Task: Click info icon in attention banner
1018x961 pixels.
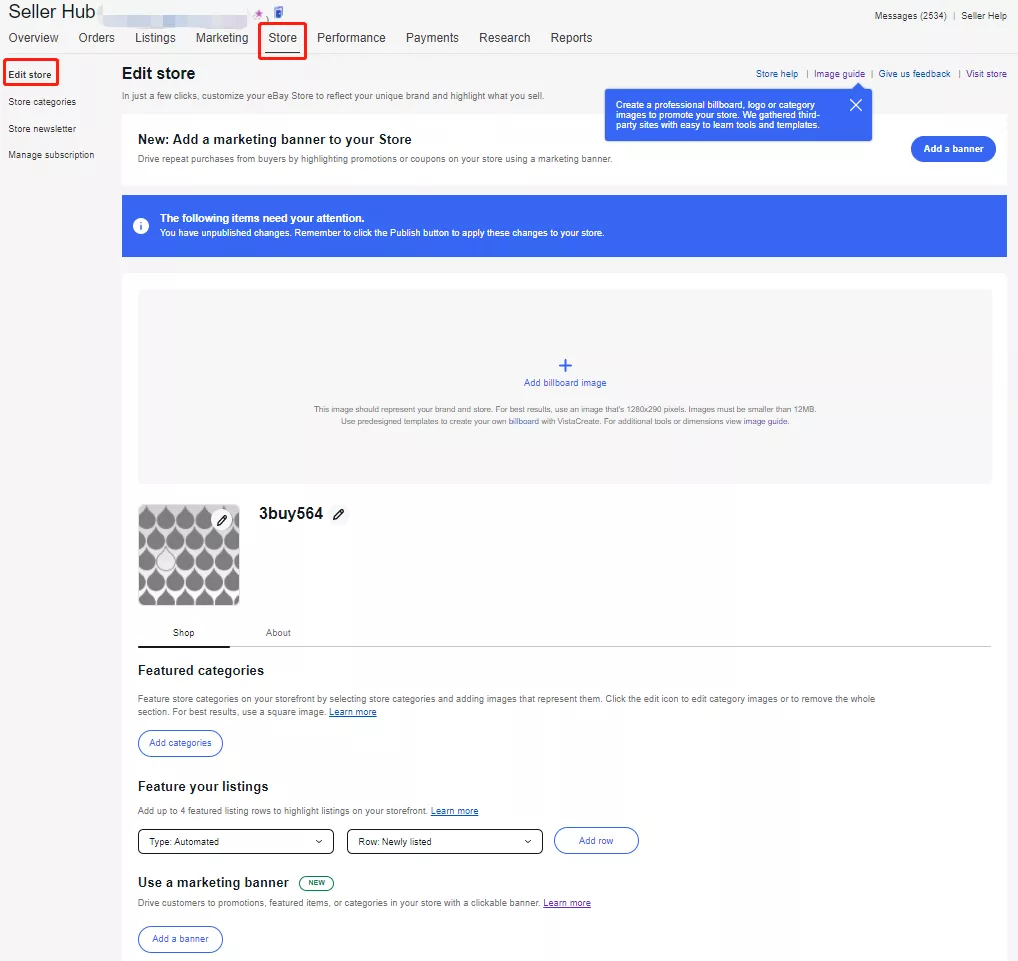Action: pos(142,226)
